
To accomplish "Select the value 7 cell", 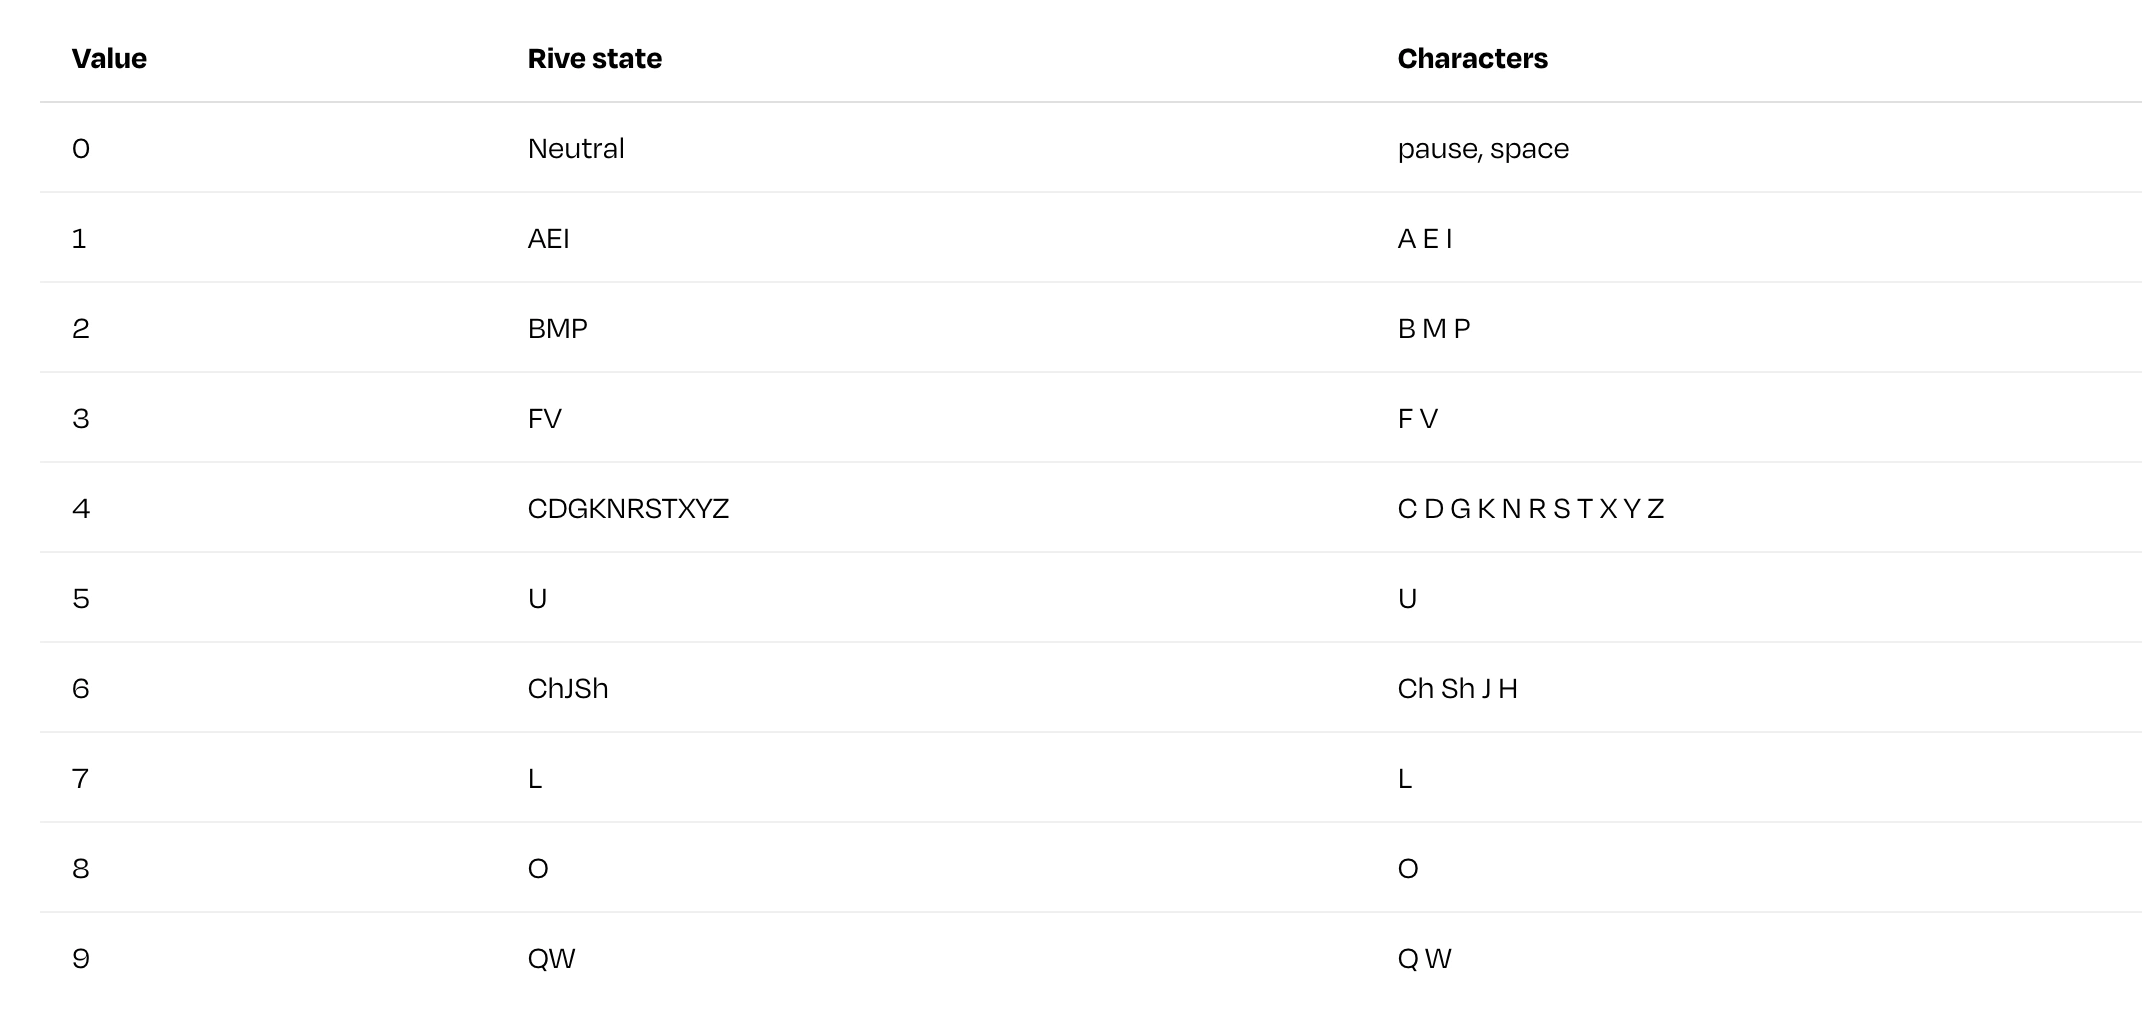I will tap(81, 779).
